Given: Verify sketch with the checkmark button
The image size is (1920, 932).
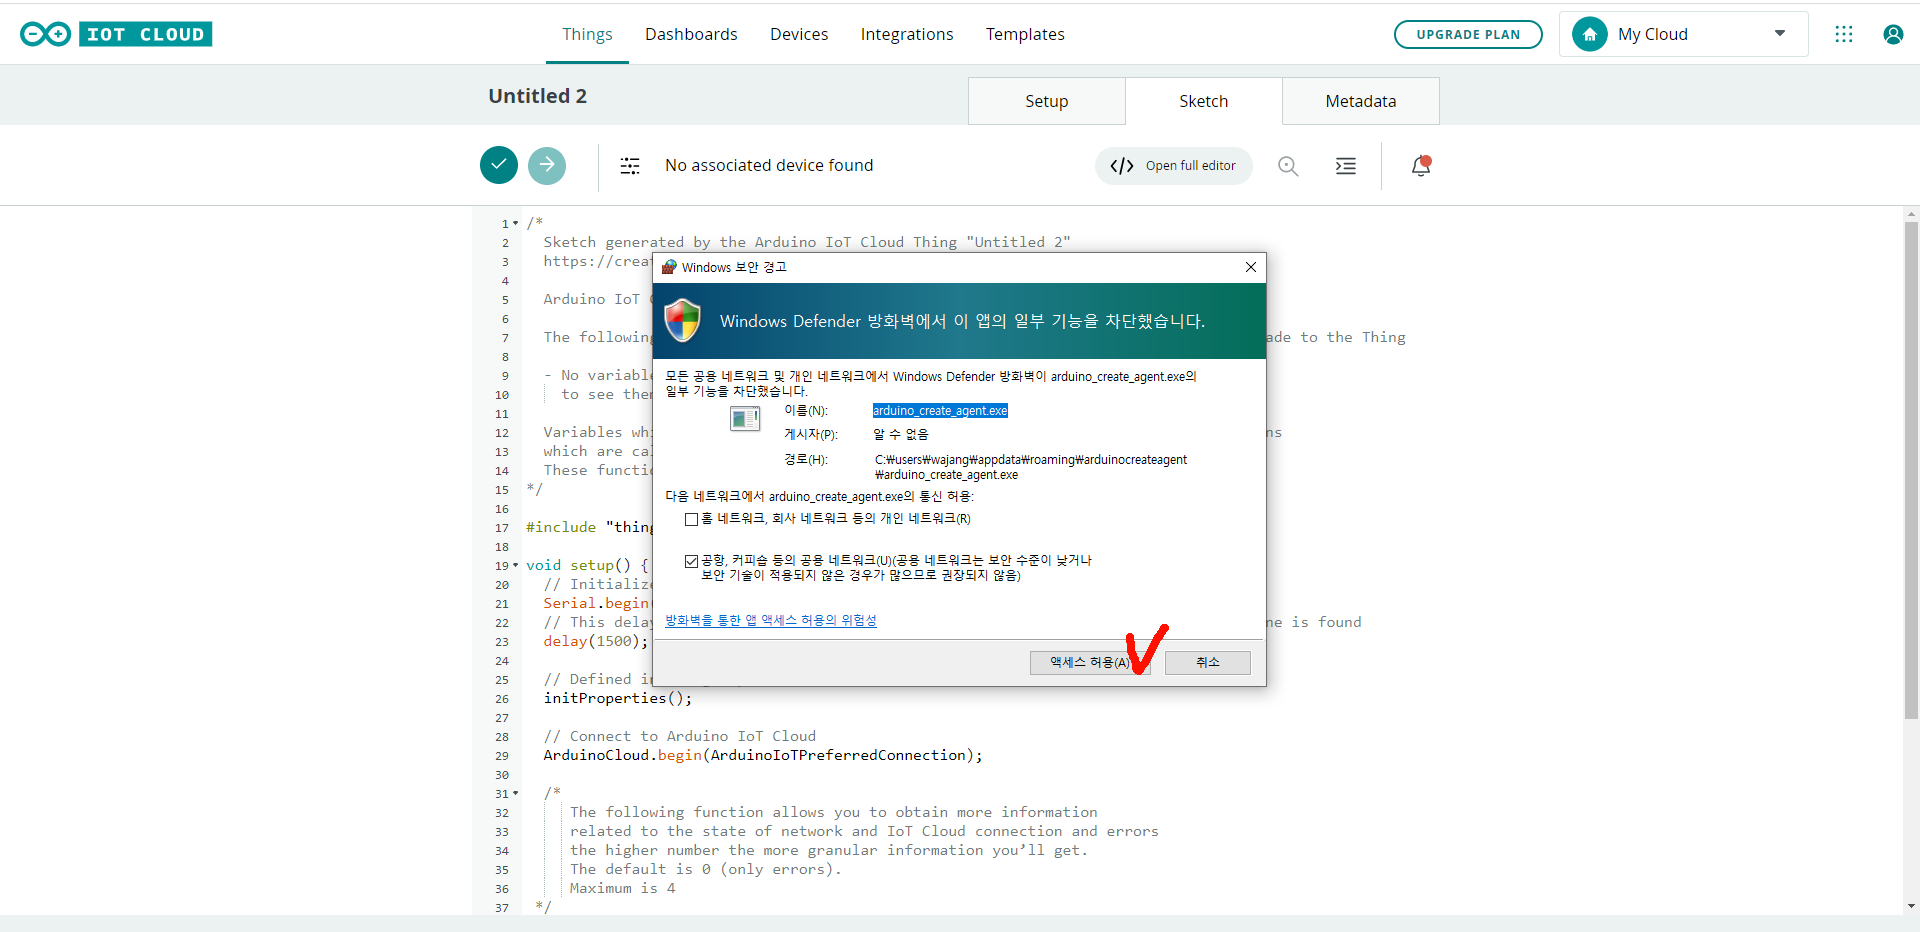Looking at the screenshot, I should point(499,165).
